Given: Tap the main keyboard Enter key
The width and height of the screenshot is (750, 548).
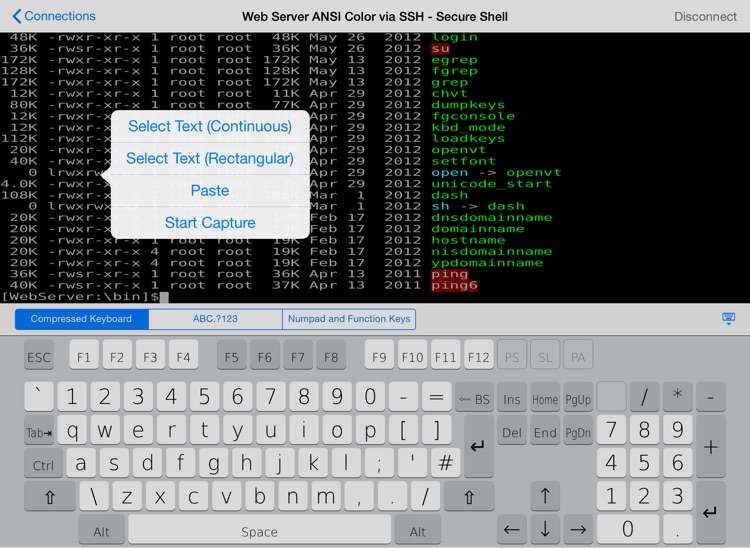Looking at the screenshot, I should click(478, 446).
